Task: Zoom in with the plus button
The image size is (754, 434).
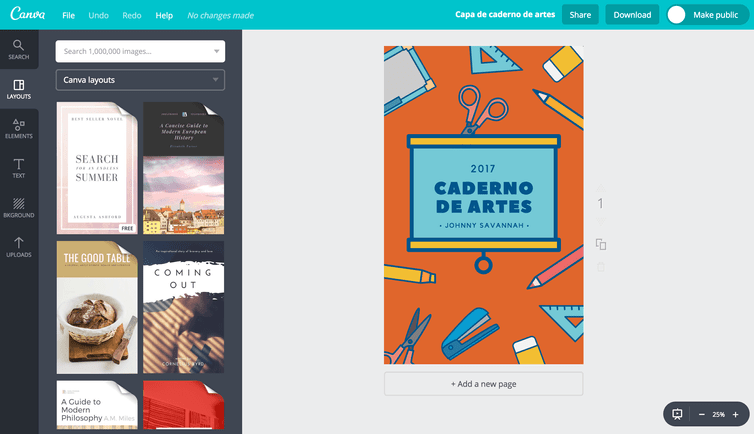Action: pyautogui.click(x=735, y=414)
